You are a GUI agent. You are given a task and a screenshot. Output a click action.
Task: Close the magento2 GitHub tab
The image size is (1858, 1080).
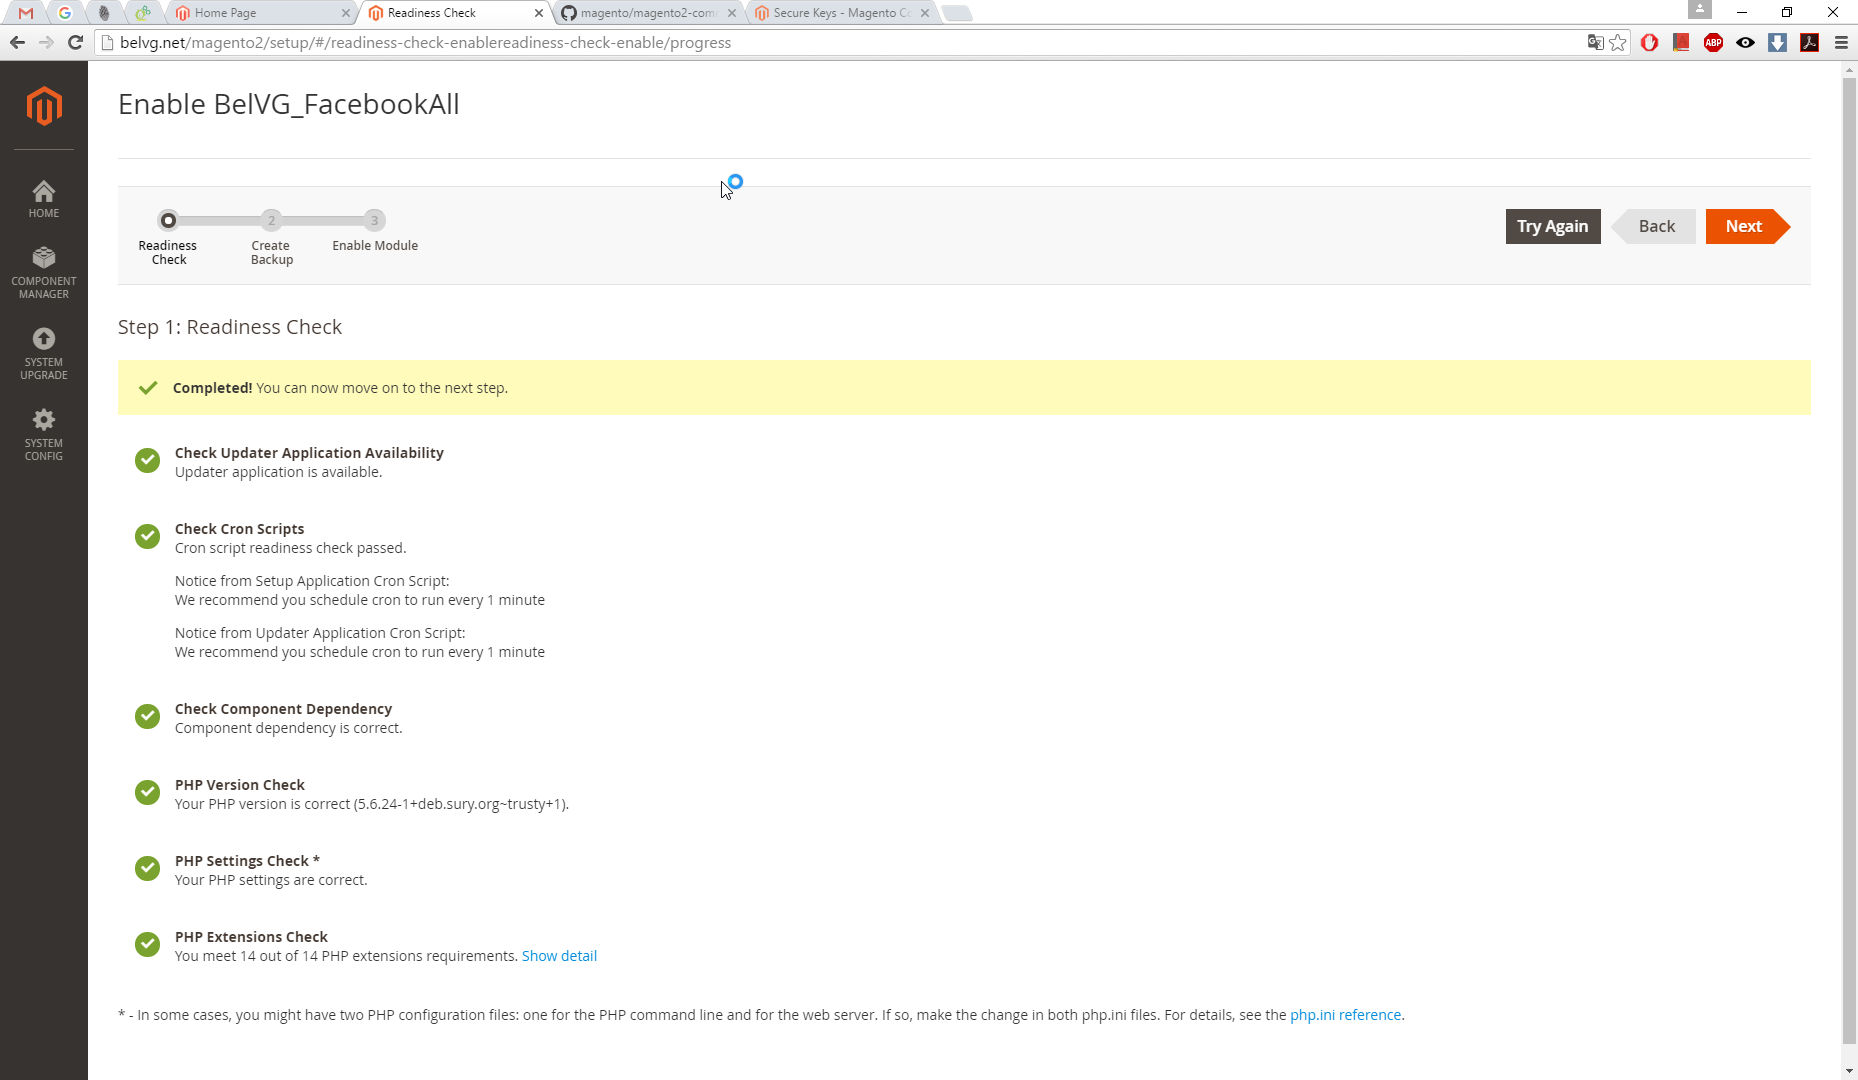point(731,13)
